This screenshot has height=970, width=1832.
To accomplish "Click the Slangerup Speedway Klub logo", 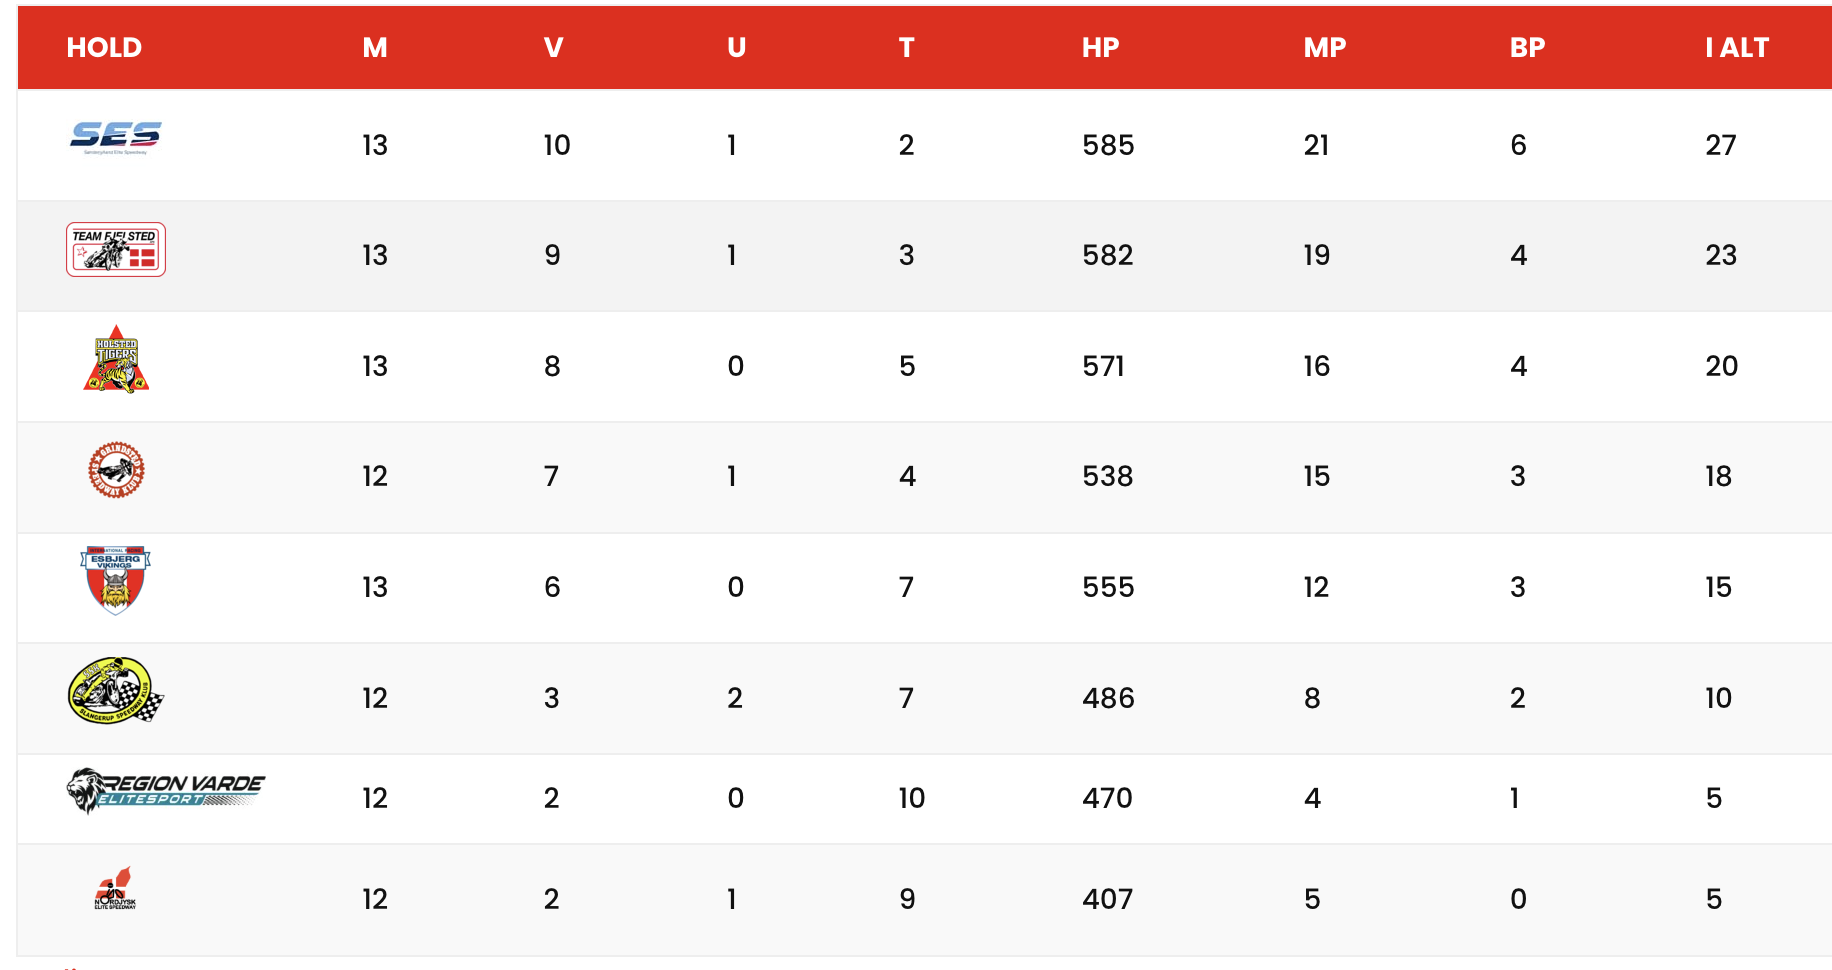I will [x=116, y=691].
